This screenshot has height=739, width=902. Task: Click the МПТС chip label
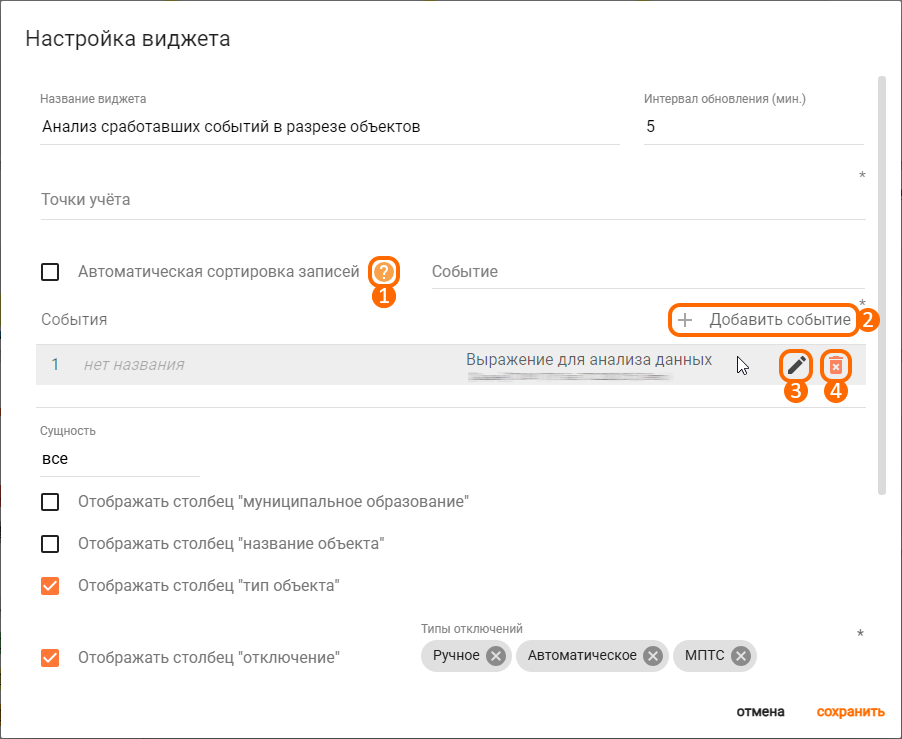click(705, 656)
